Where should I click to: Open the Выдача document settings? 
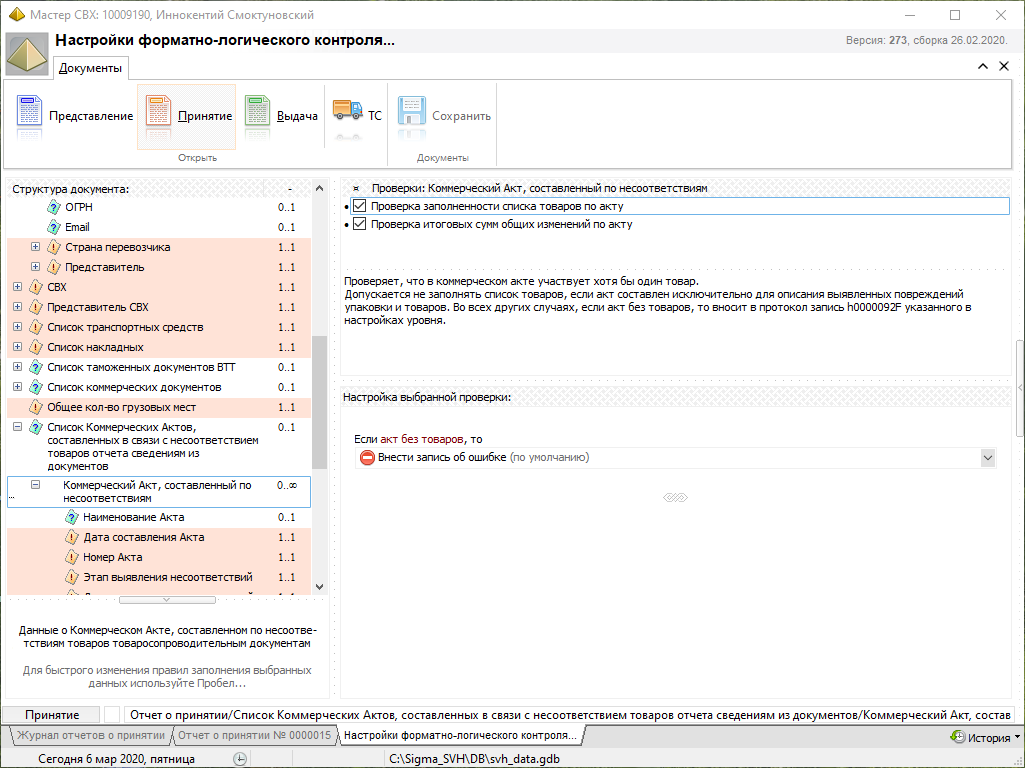281,116
